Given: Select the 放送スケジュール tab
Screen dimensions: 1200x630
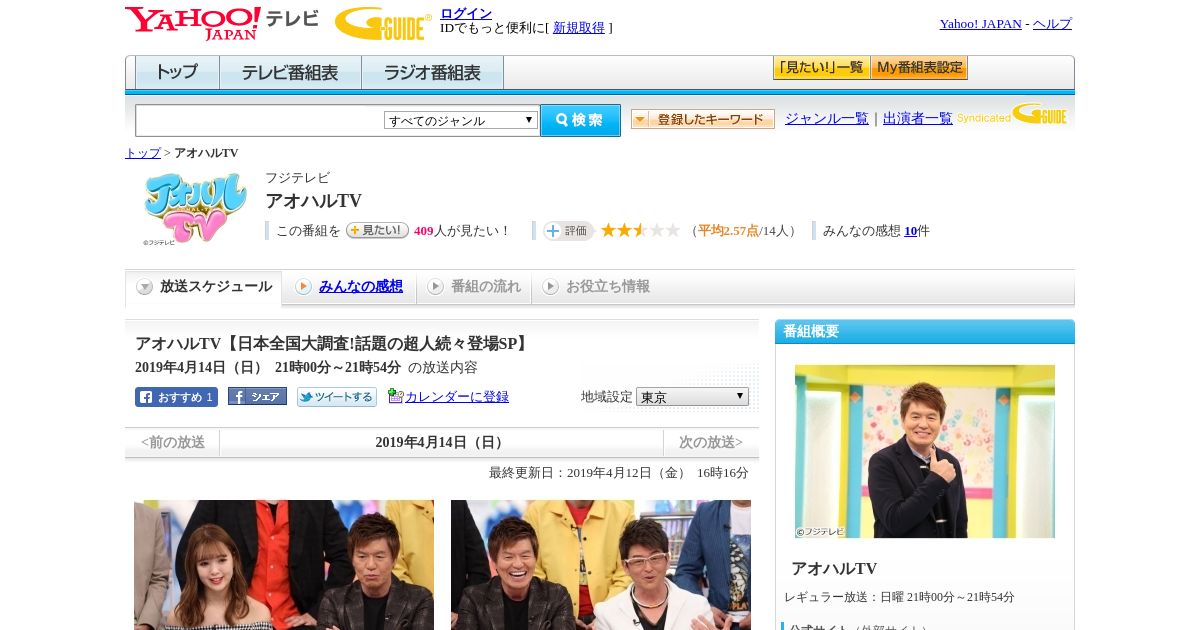Looking at the screenshot, I should 203,287.
